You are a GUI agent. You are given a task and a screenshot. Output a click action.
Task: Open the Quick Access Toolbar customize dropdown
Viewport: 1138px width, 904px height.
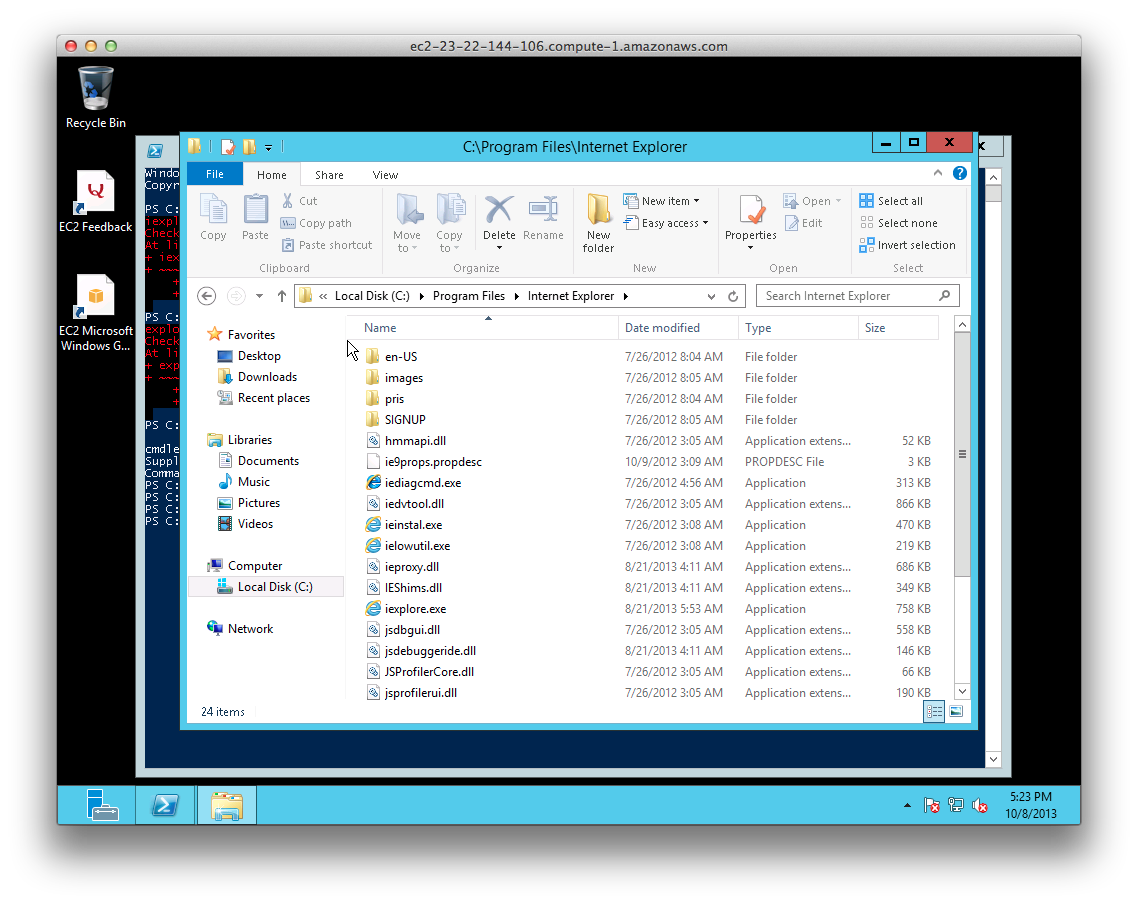point(269,147)
